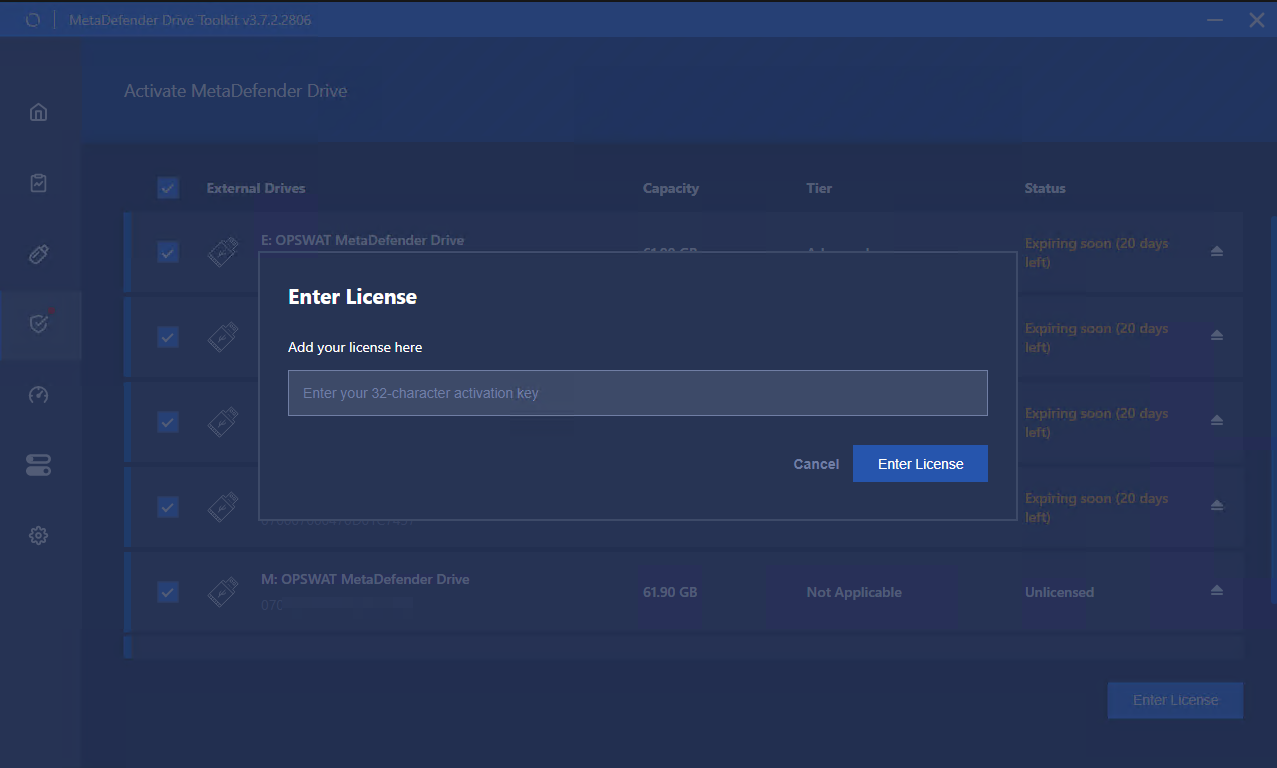
Task: Uncheck the E: drive checkbox
Action: coord(168,252)
